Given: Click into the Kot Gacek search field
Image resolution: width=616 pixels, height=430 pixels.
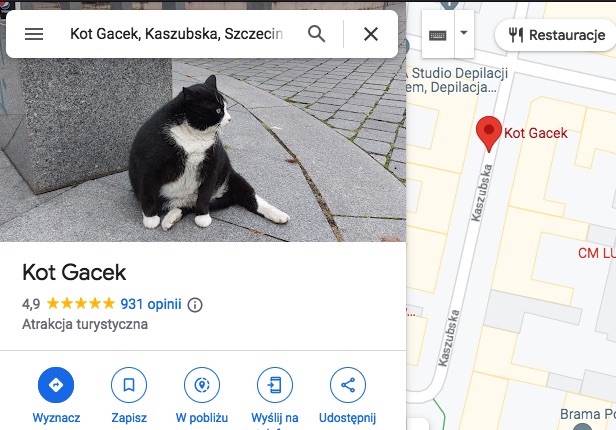Looking at the screenshot, I should coord(176,34).
